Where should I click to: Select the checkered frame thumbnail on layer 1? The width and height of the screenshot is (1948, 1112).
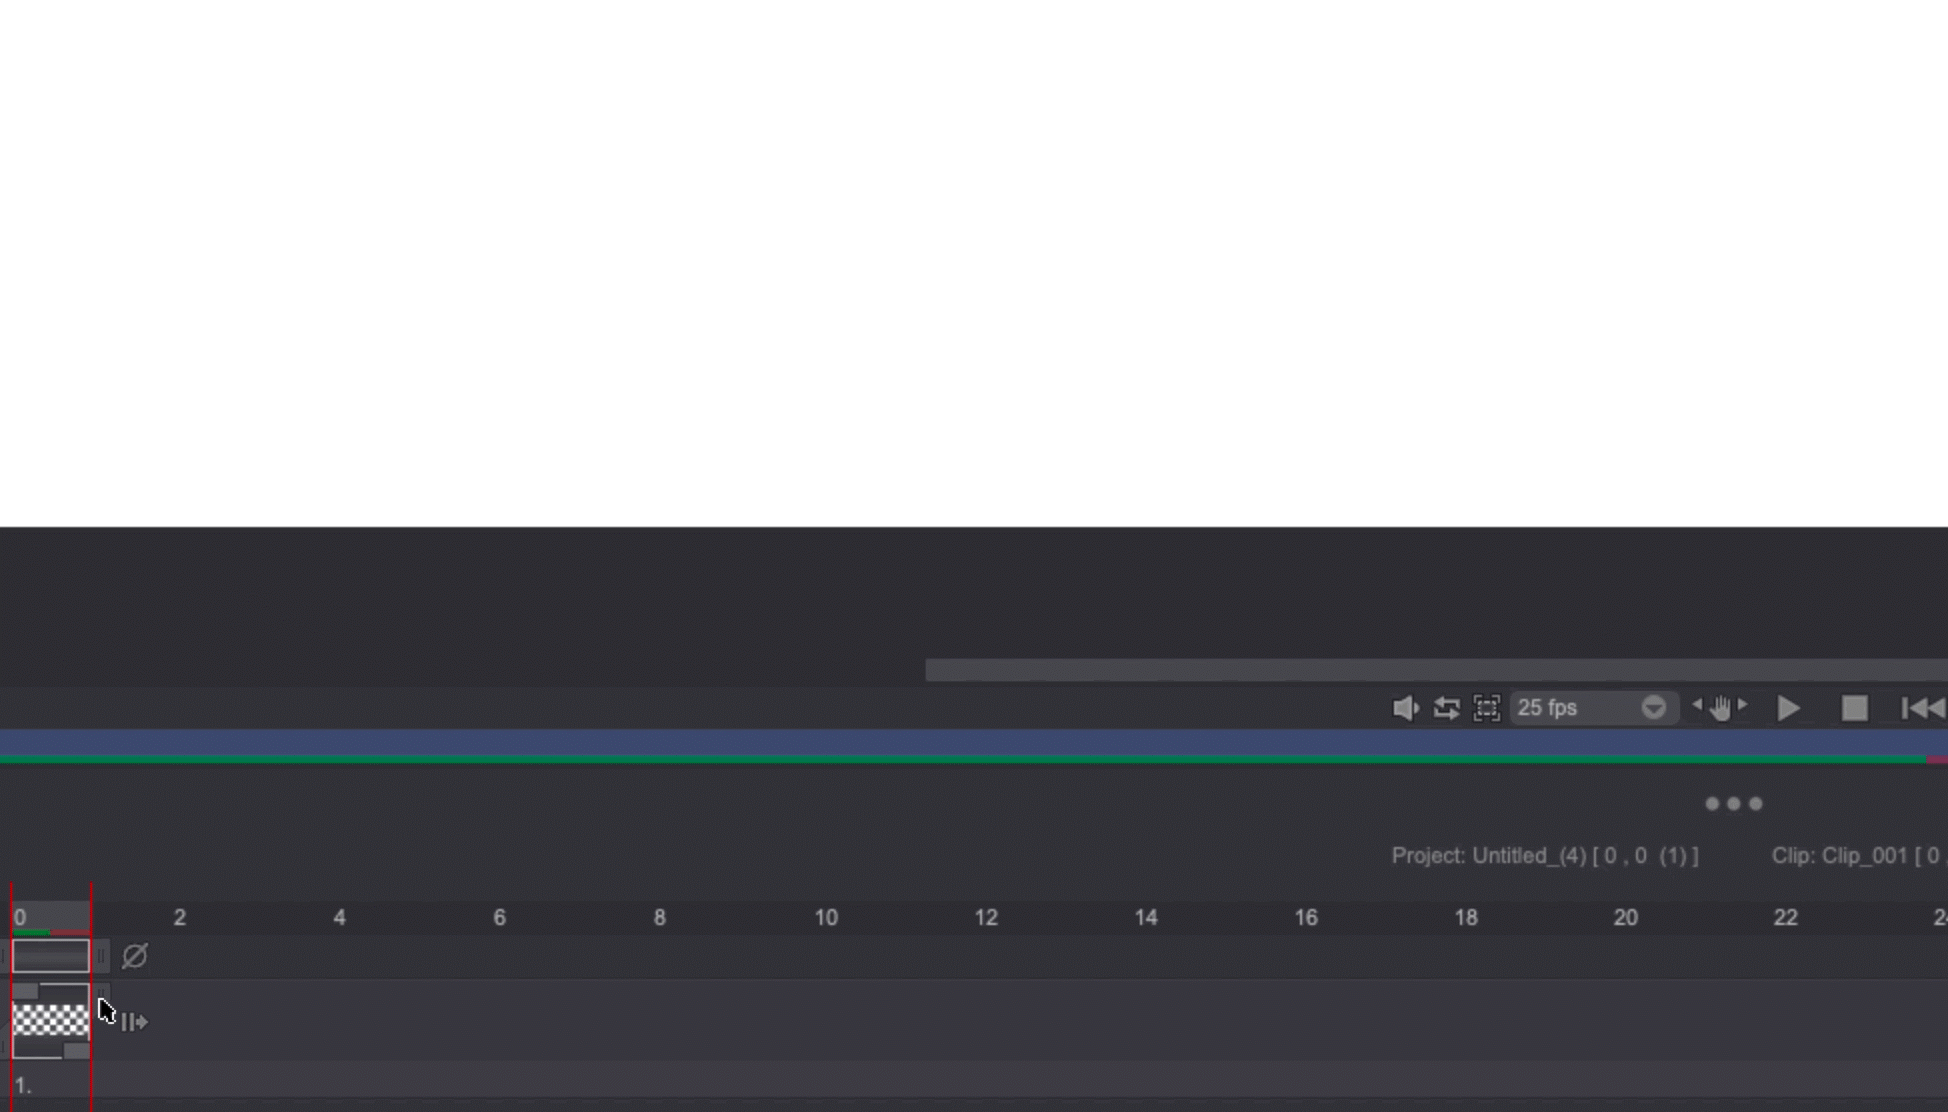(x=51, y=1018)
